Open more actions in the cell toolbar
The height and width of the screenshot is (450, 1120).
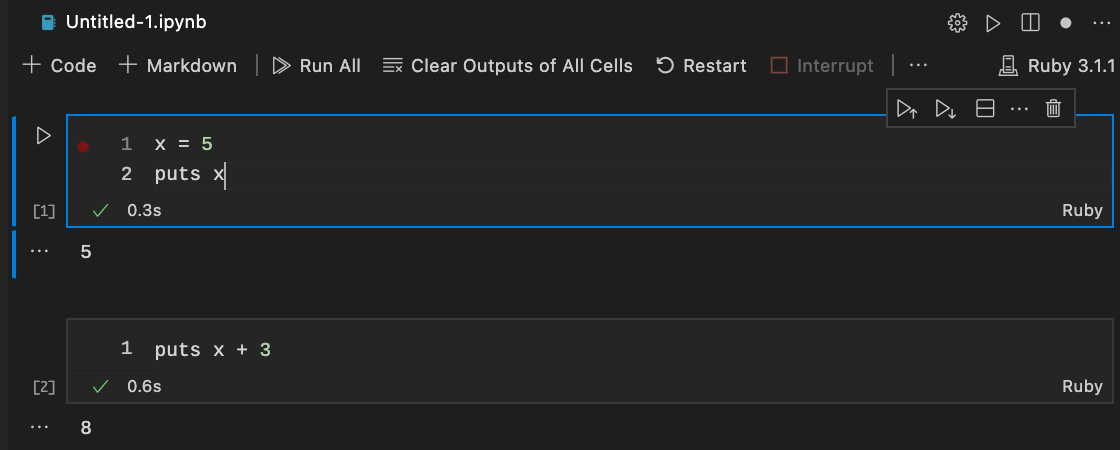1019,109
